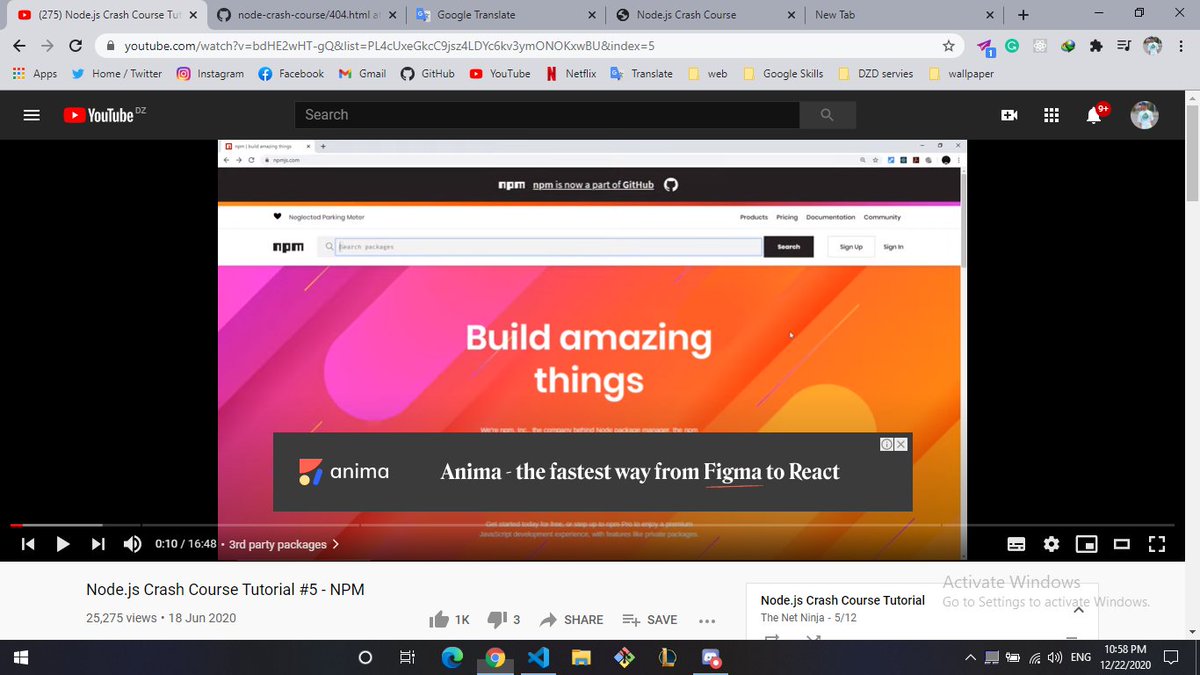Open the GitHub bookmark
This screenshot has height=675, width=1200.
click(427, 73)
